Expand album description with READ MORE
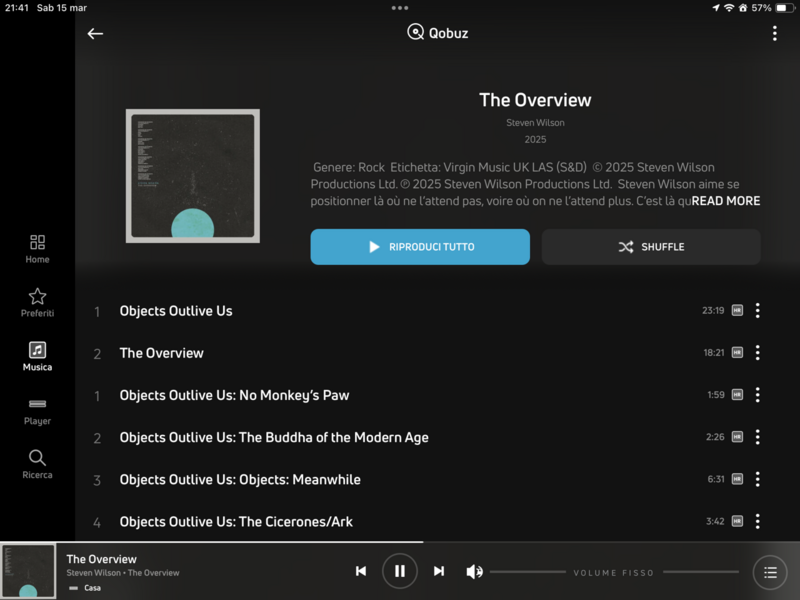The width and height of the screenshot is (800, 600). click(726, 201)
